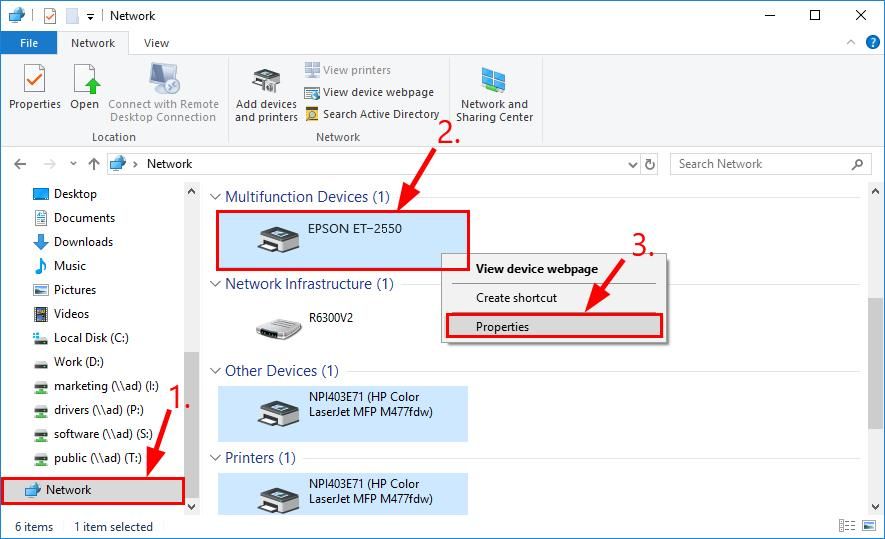Viewport: 885px width, 539px height.
Task: Navigate up one level with up arrow
Action: pos(94,164)
